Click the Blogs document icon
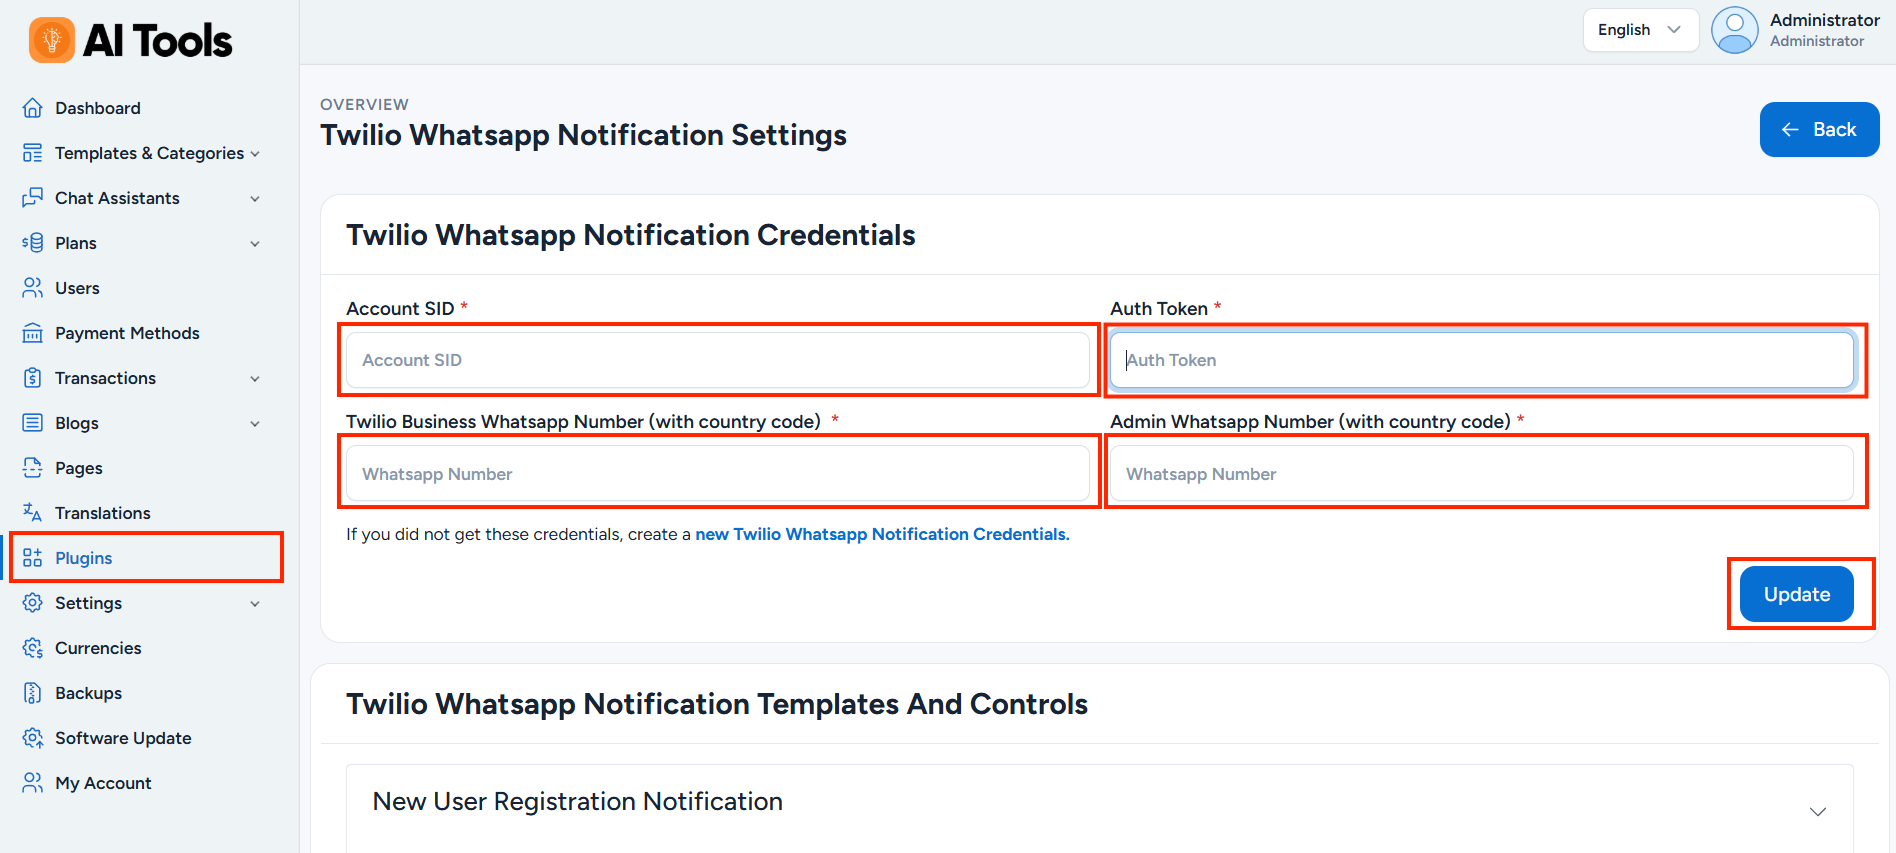Viewport: 1896px width, 853px height. (x=33, y=423)
